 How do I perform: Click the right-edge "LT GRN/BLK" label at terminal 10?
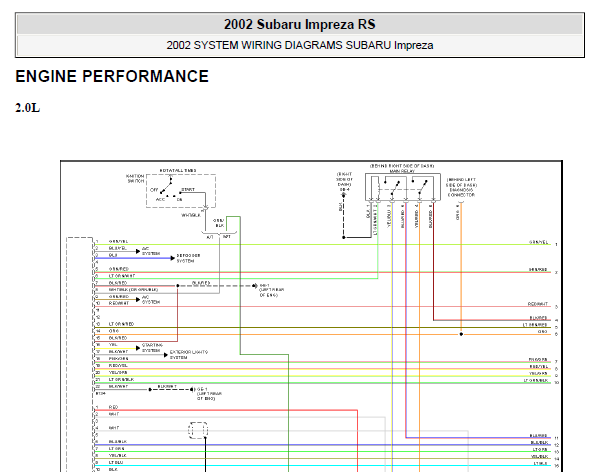pos(536,380)
